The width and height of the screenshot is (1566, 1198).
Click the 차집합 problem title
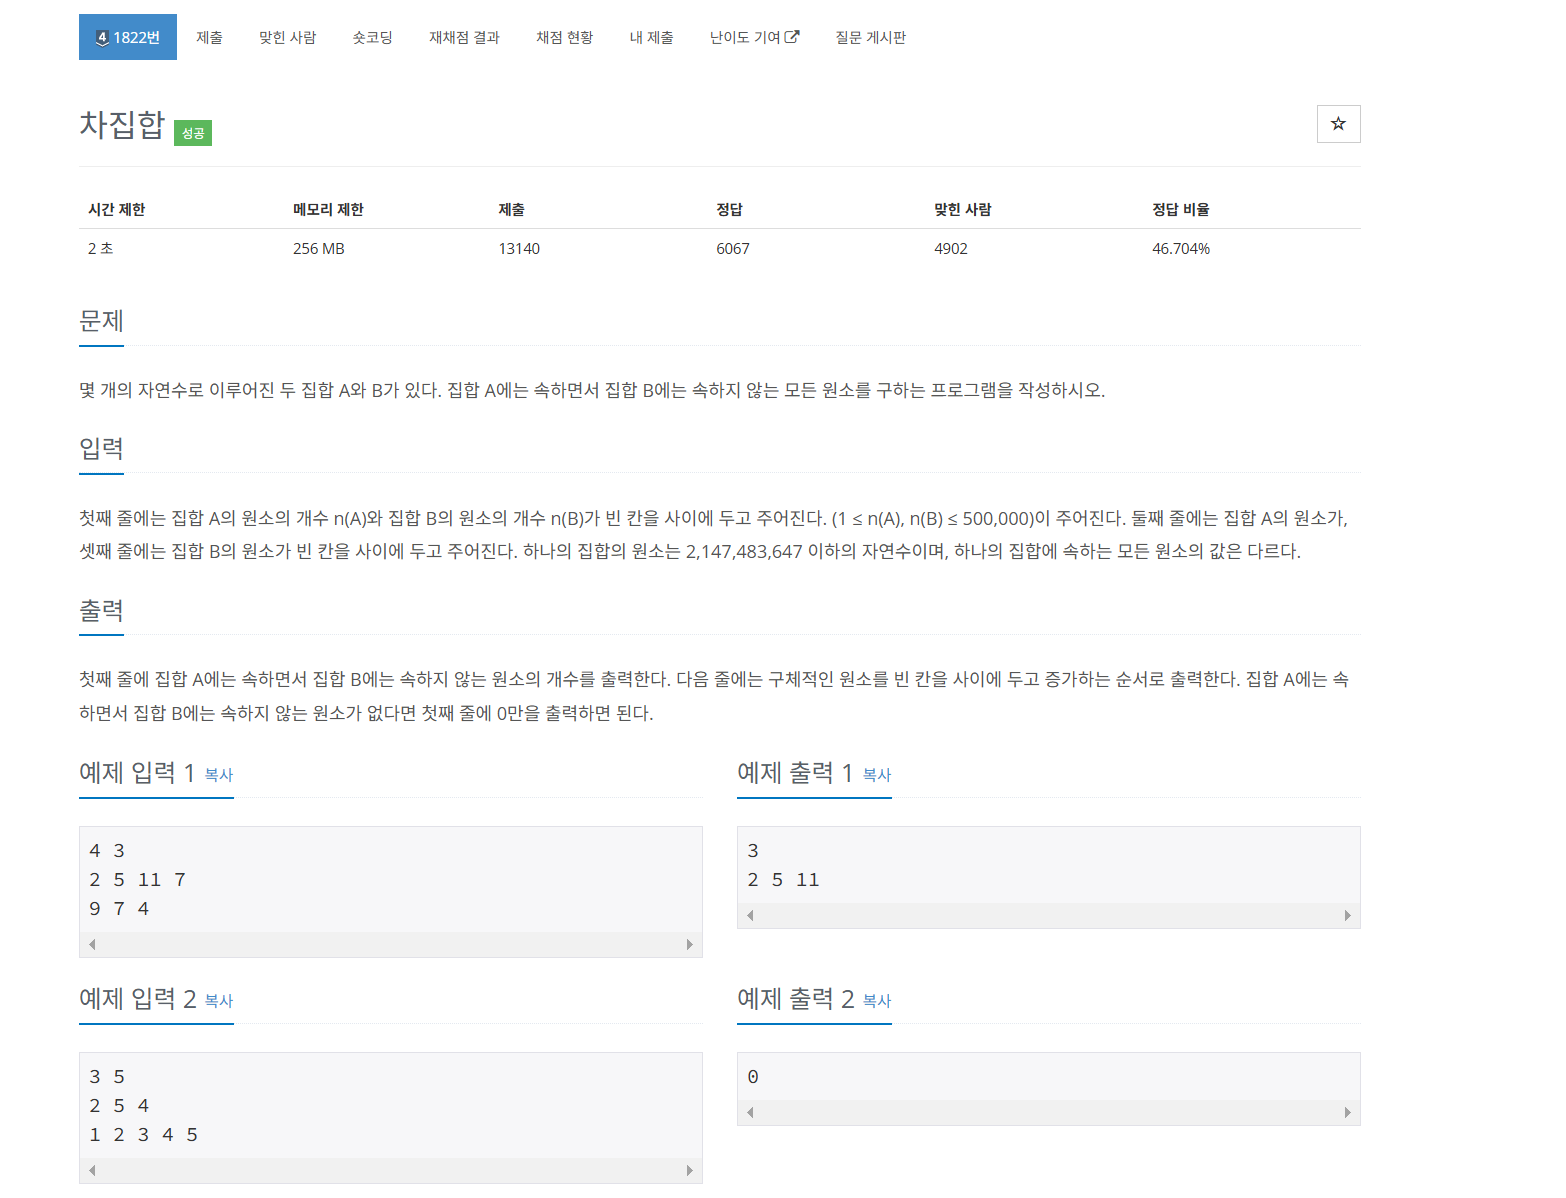point(122,124)
